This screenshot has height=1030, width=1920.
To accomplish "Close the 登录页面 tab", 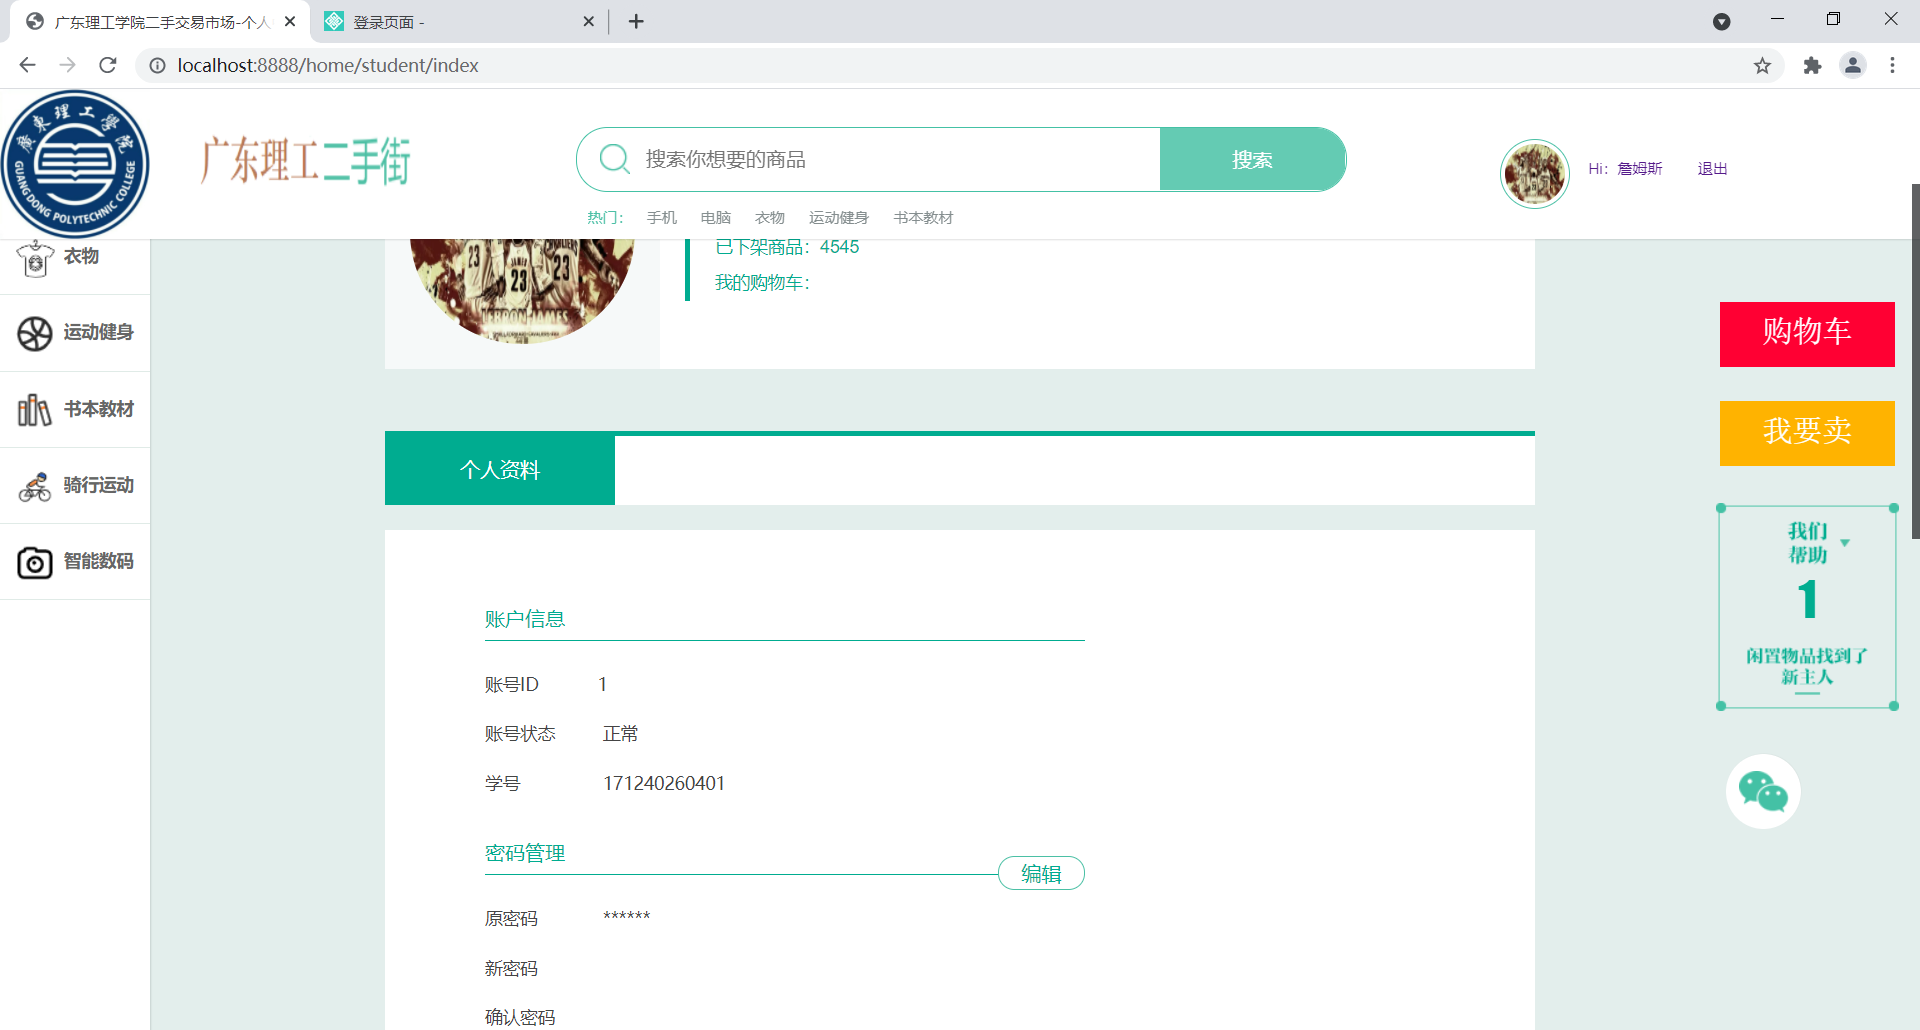I will [x=588, y=21].
